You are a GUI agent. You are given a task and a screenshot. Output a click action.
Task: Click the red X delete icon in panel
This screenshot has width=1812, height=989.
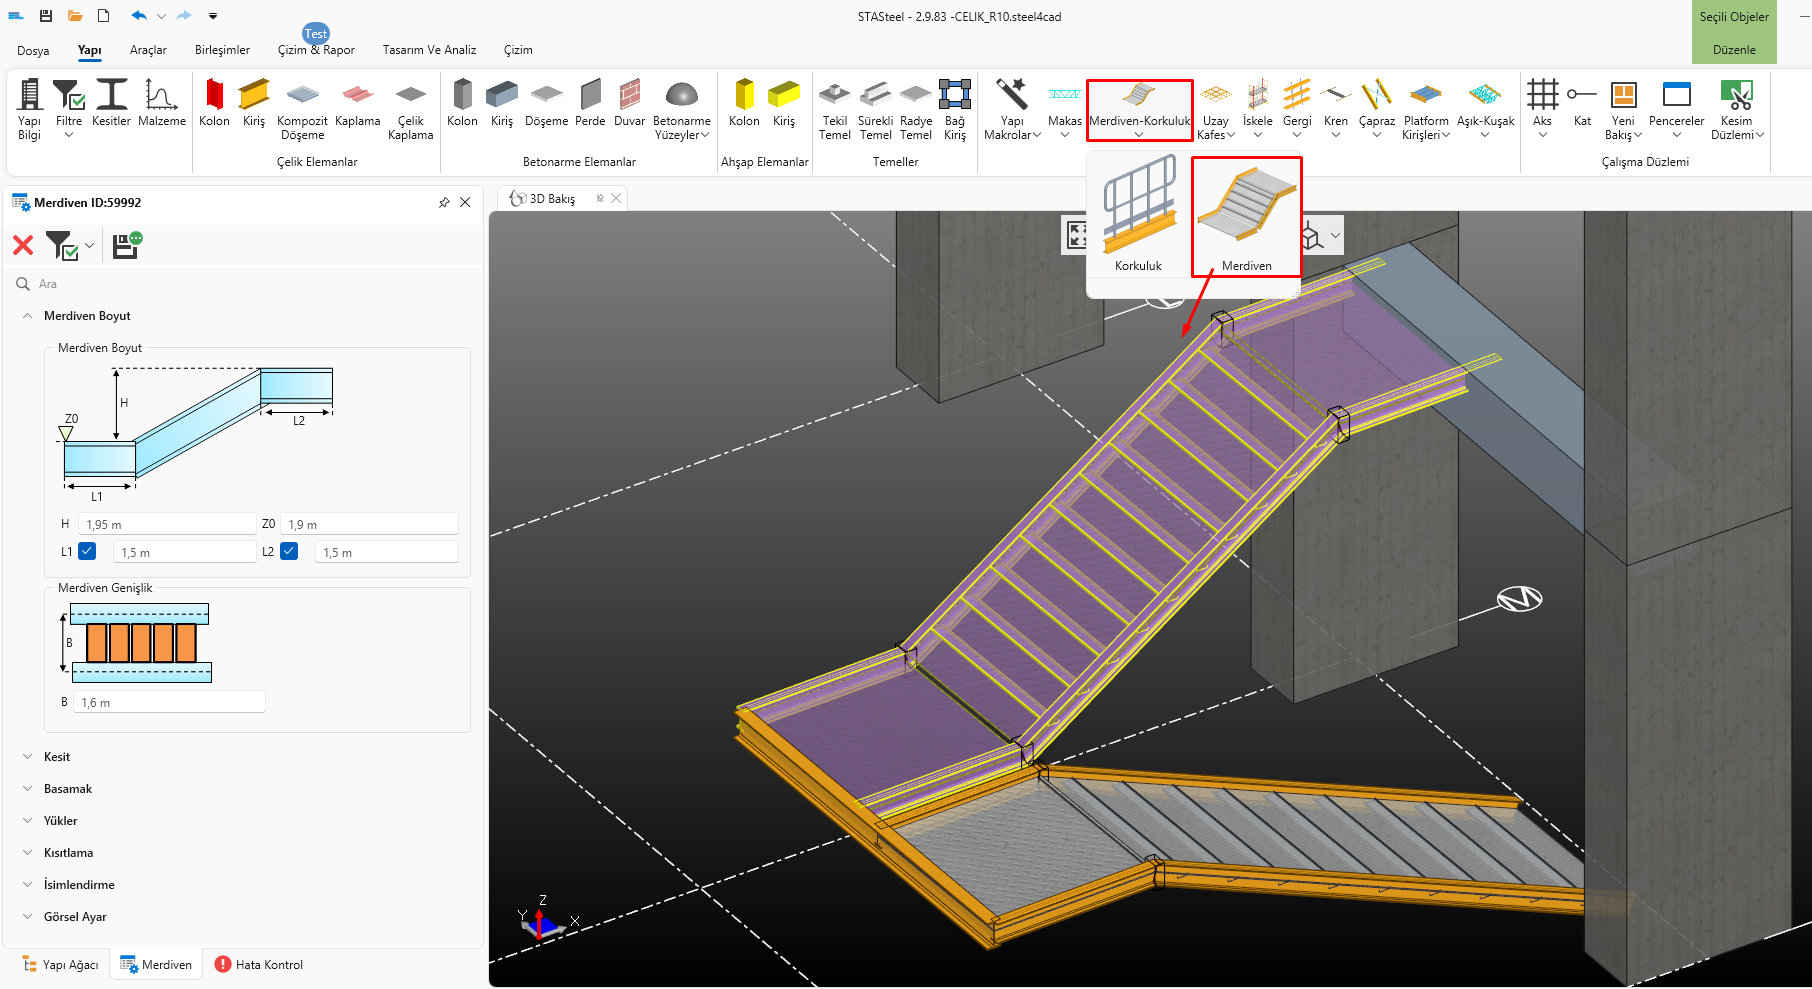(23, 245)
